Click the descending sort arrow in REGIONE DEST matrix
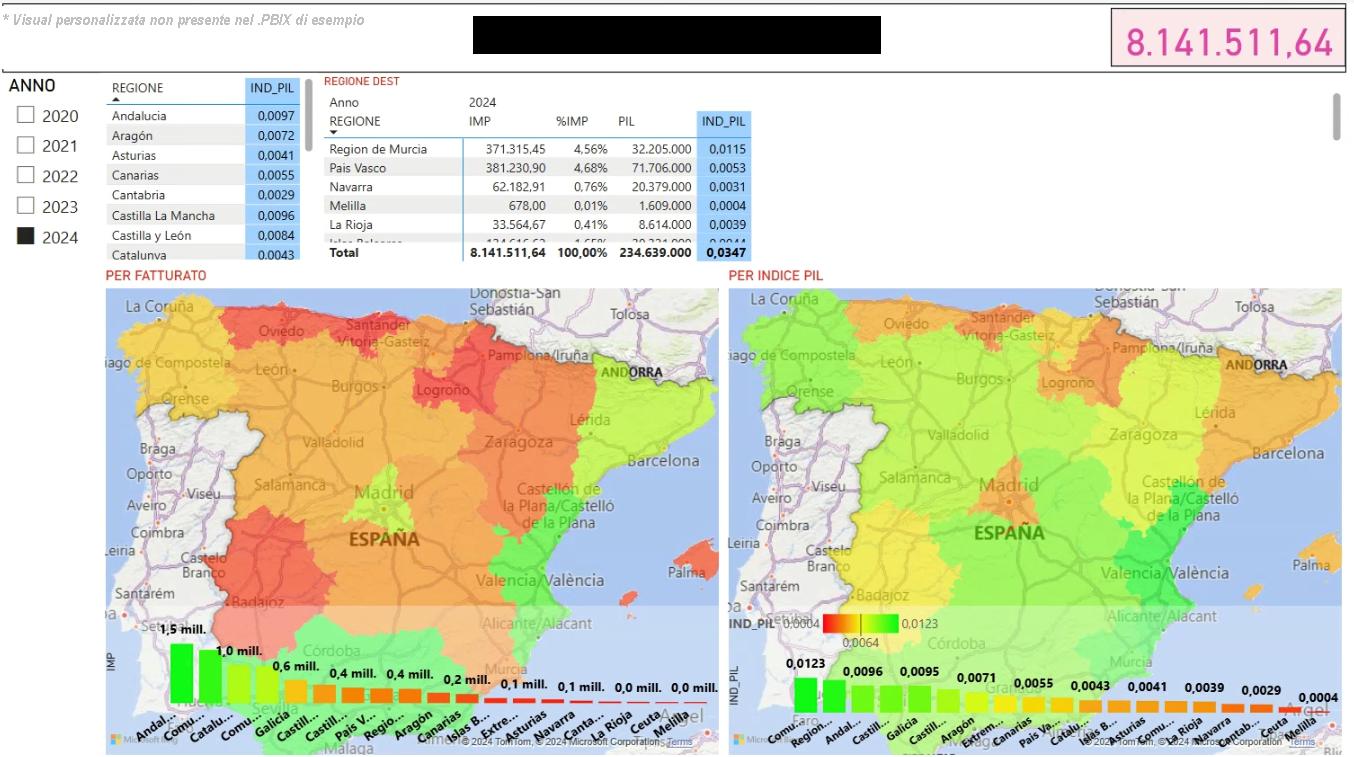 pos(334,132)
